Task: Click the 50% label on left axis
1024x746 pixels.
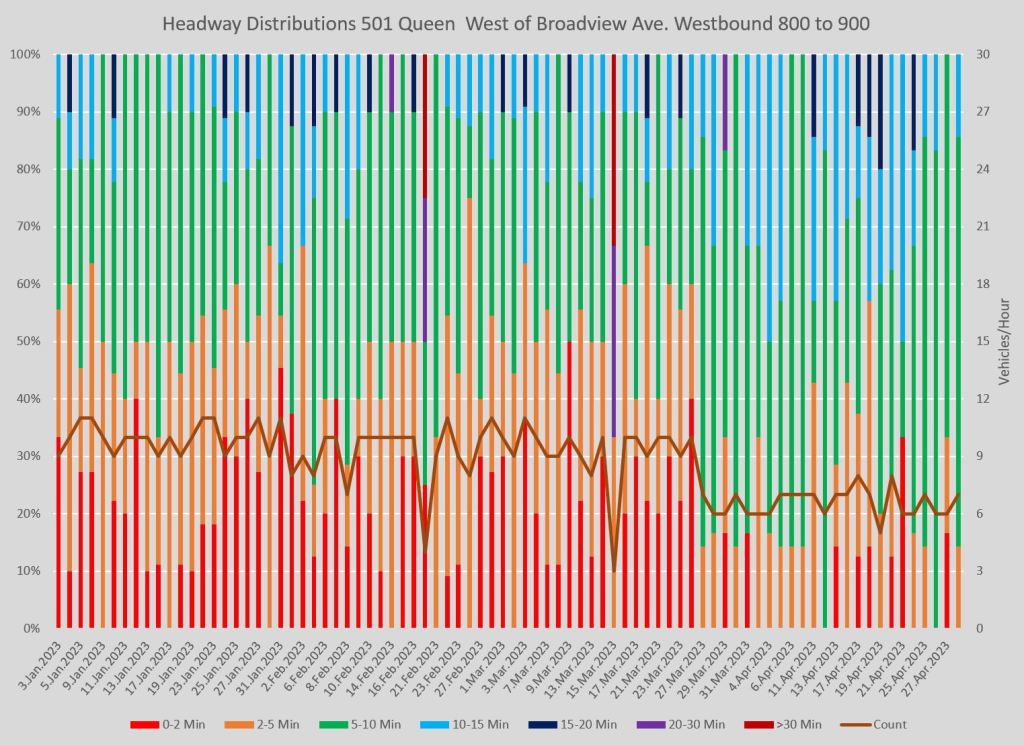Action: [30, 341]
